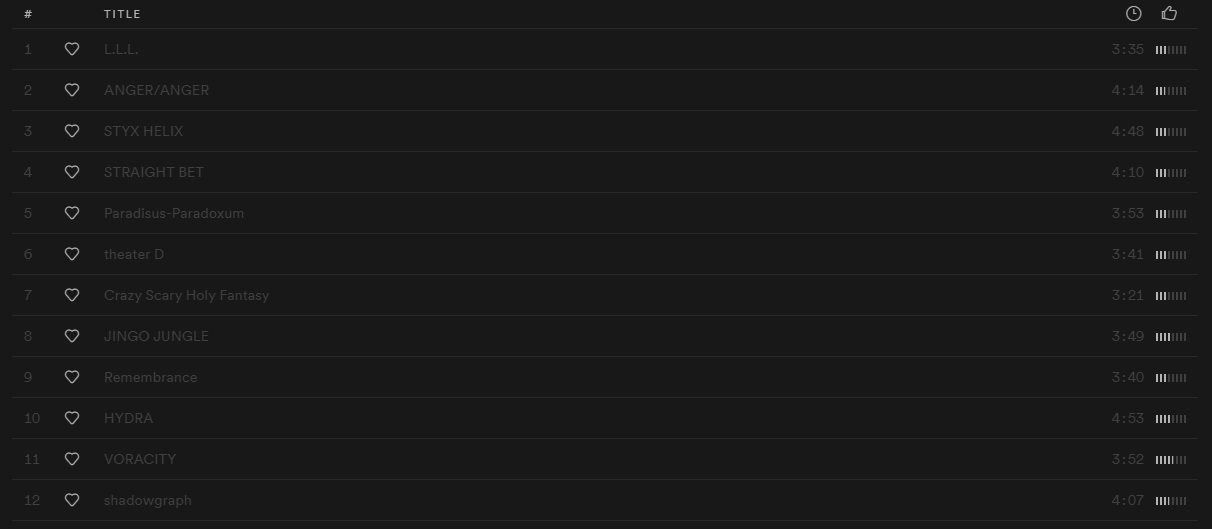Save STYX HELIX using its heart icon

(72, 131)
